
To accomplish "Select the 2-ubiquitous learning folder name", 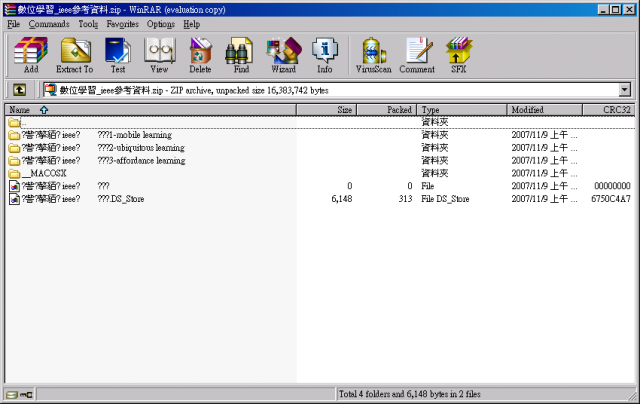I will coord(103,148).
